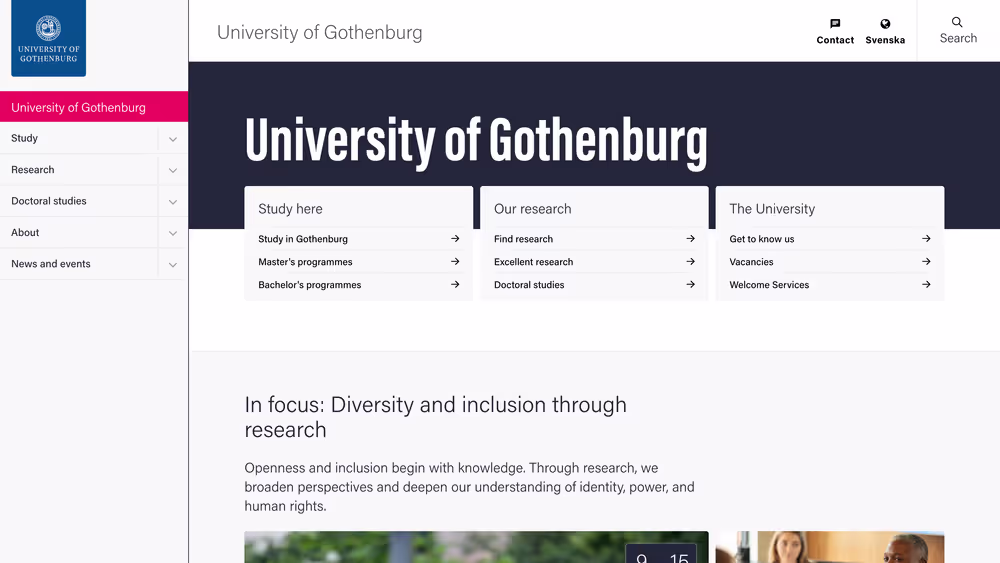
Task: Click arrow beside Bachelor's programmes
Action: [x=455, y=284]
